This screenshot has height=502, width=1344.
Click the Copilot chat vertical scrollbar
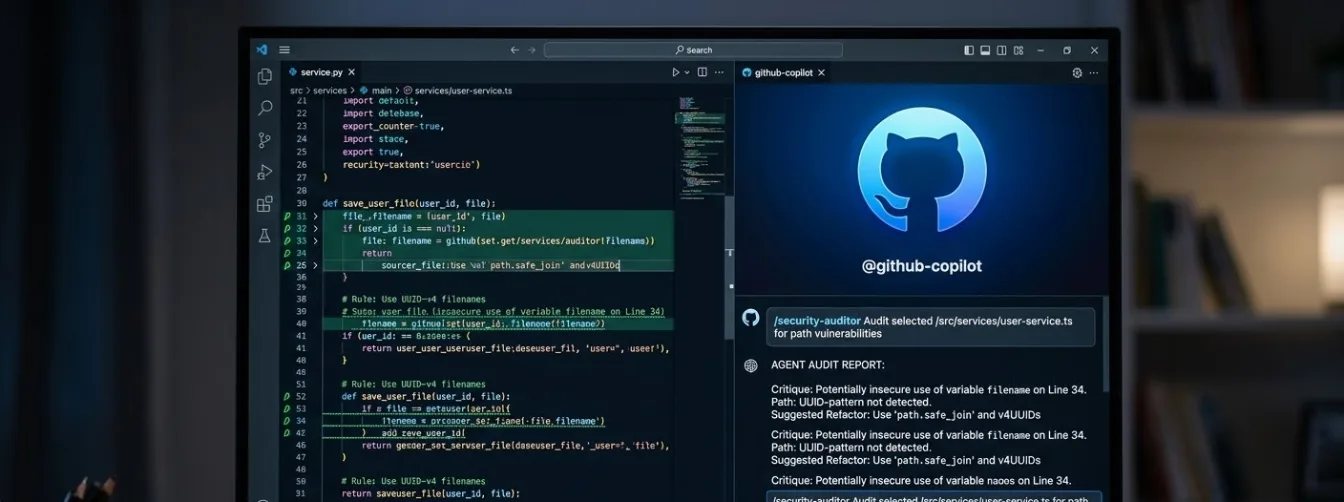point(1105,344)
